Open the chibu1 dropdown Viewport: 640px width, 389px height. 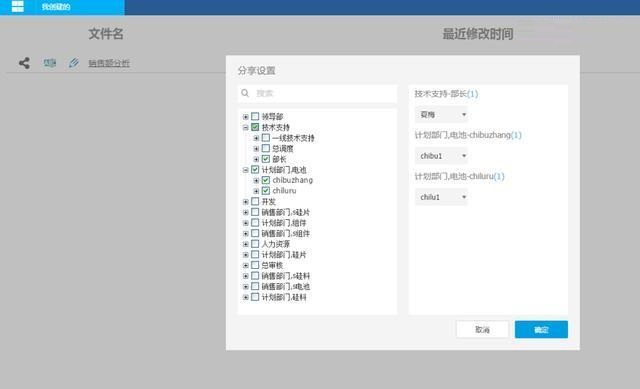441,156
